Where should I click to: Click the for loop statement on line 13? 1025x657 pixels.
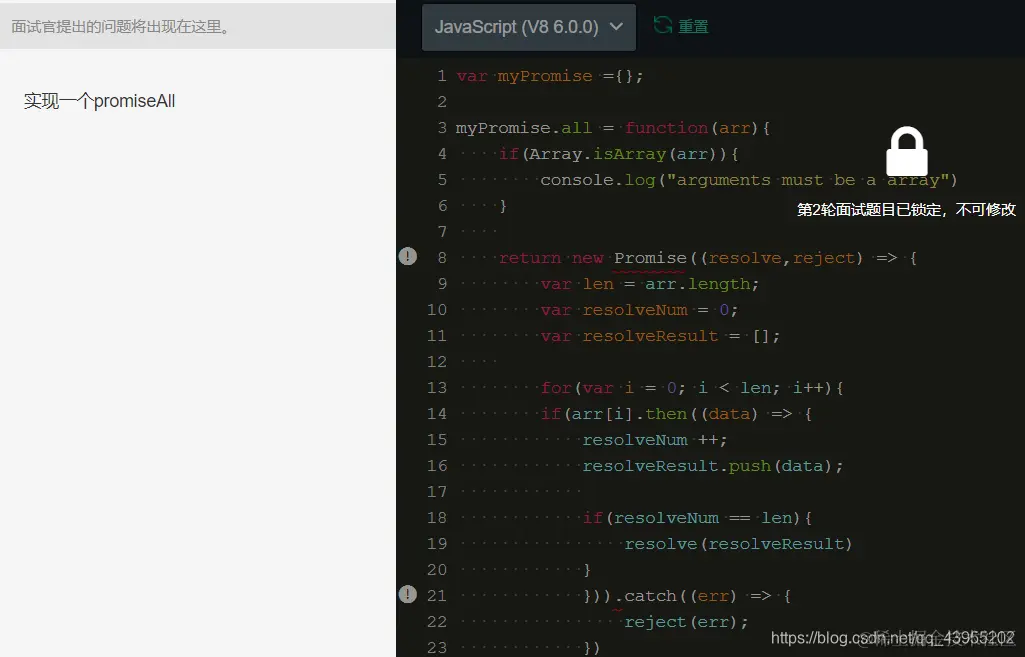692,388
